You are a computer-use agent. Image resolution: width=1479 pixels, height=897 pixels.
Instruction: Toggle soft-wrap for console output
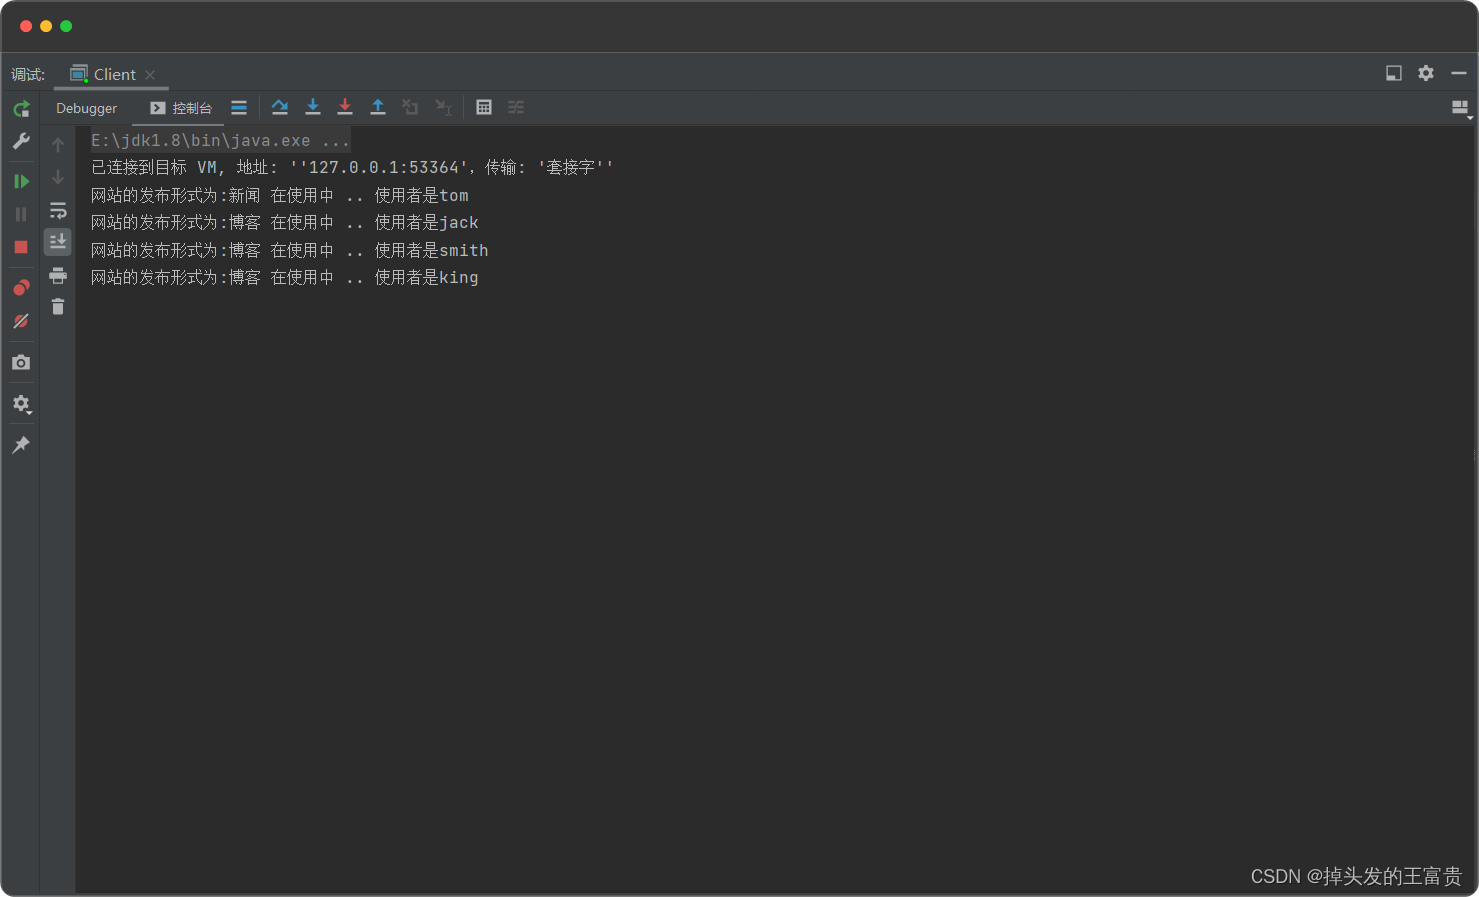(58, 210)
